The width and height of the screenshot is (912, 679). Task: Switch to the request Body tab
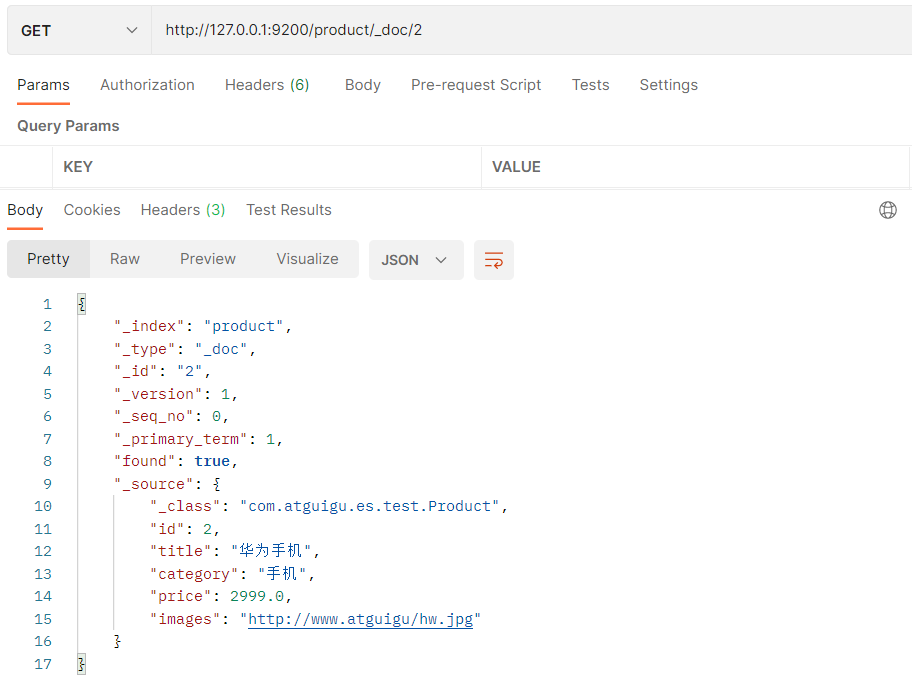pos(362,85)
